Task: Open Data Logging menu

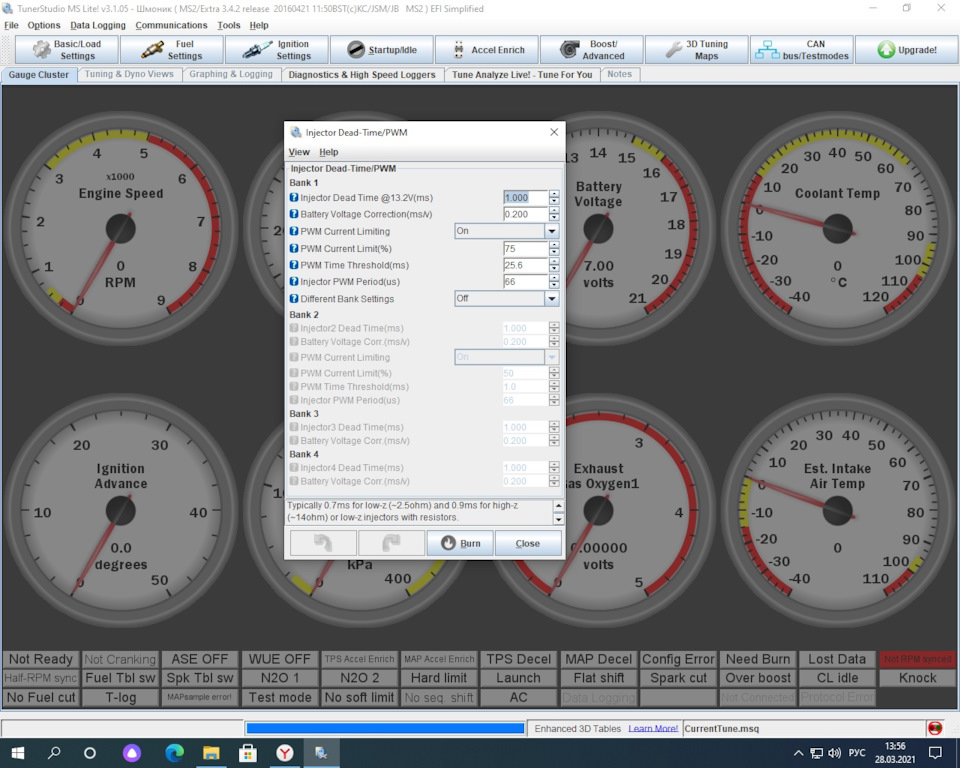Action: 98,25
